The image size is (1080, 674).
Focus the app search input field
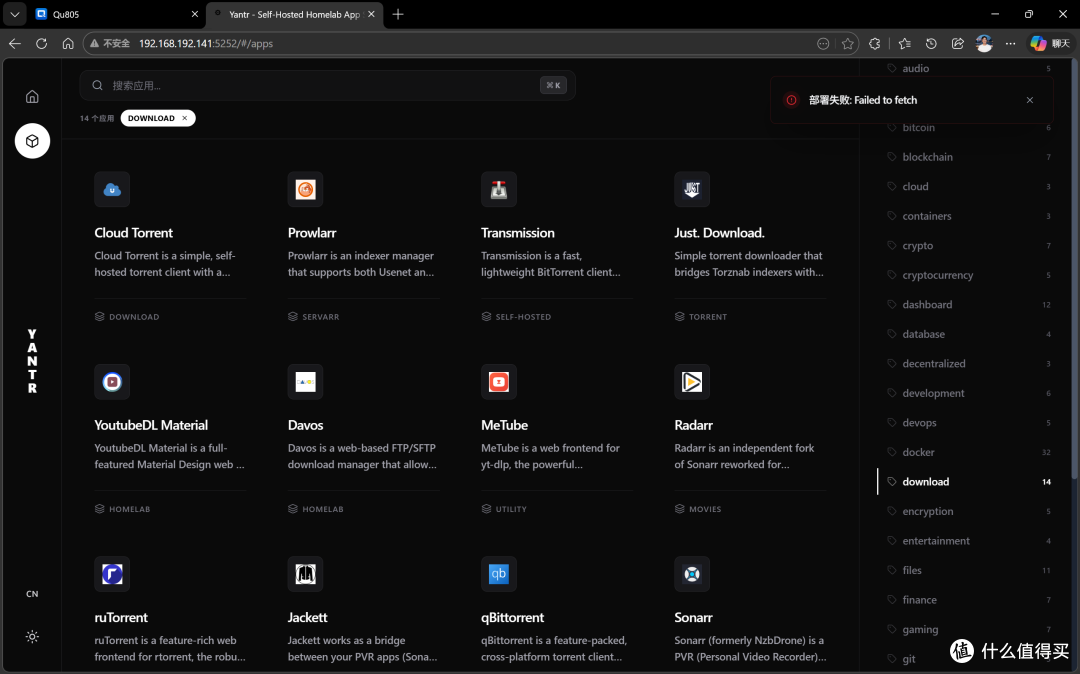coord(327,85)
